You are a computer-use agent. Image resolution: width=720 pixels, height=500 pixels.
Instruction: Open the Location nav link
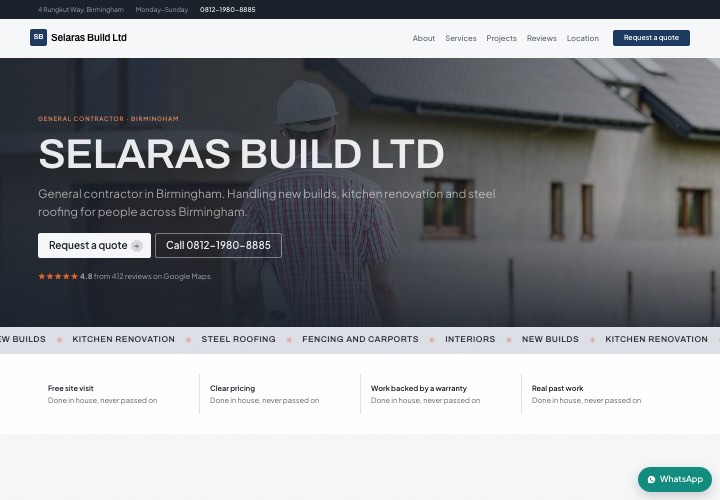coord(583,38)
